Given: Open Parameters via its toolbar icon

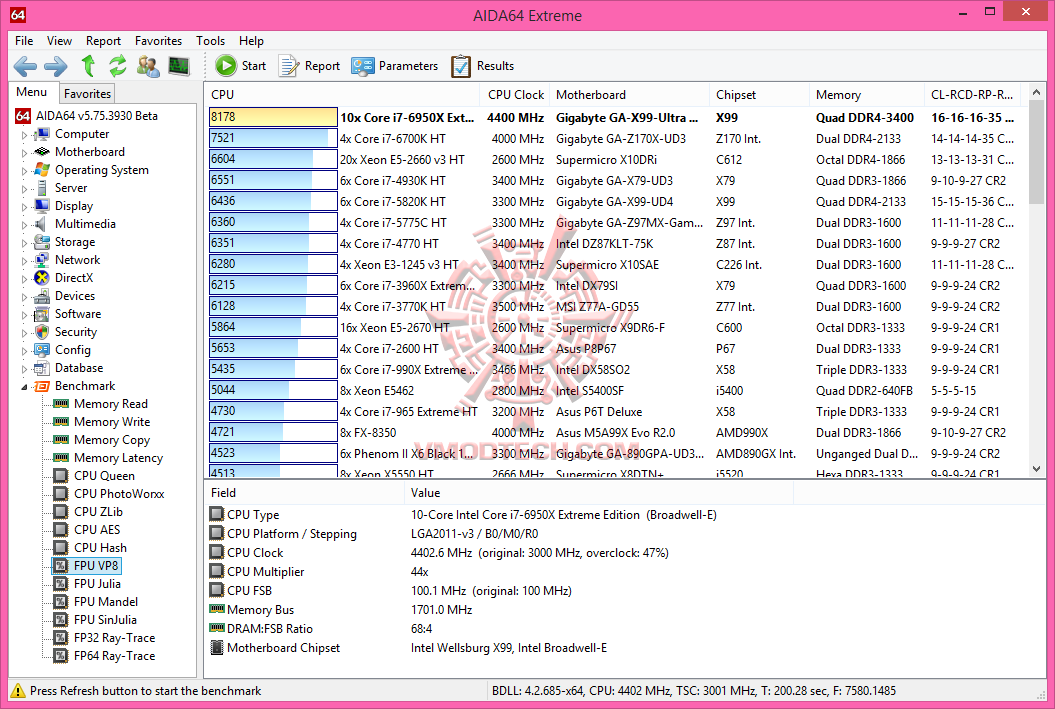Looking at the screenshot, I should click(363, 66).
